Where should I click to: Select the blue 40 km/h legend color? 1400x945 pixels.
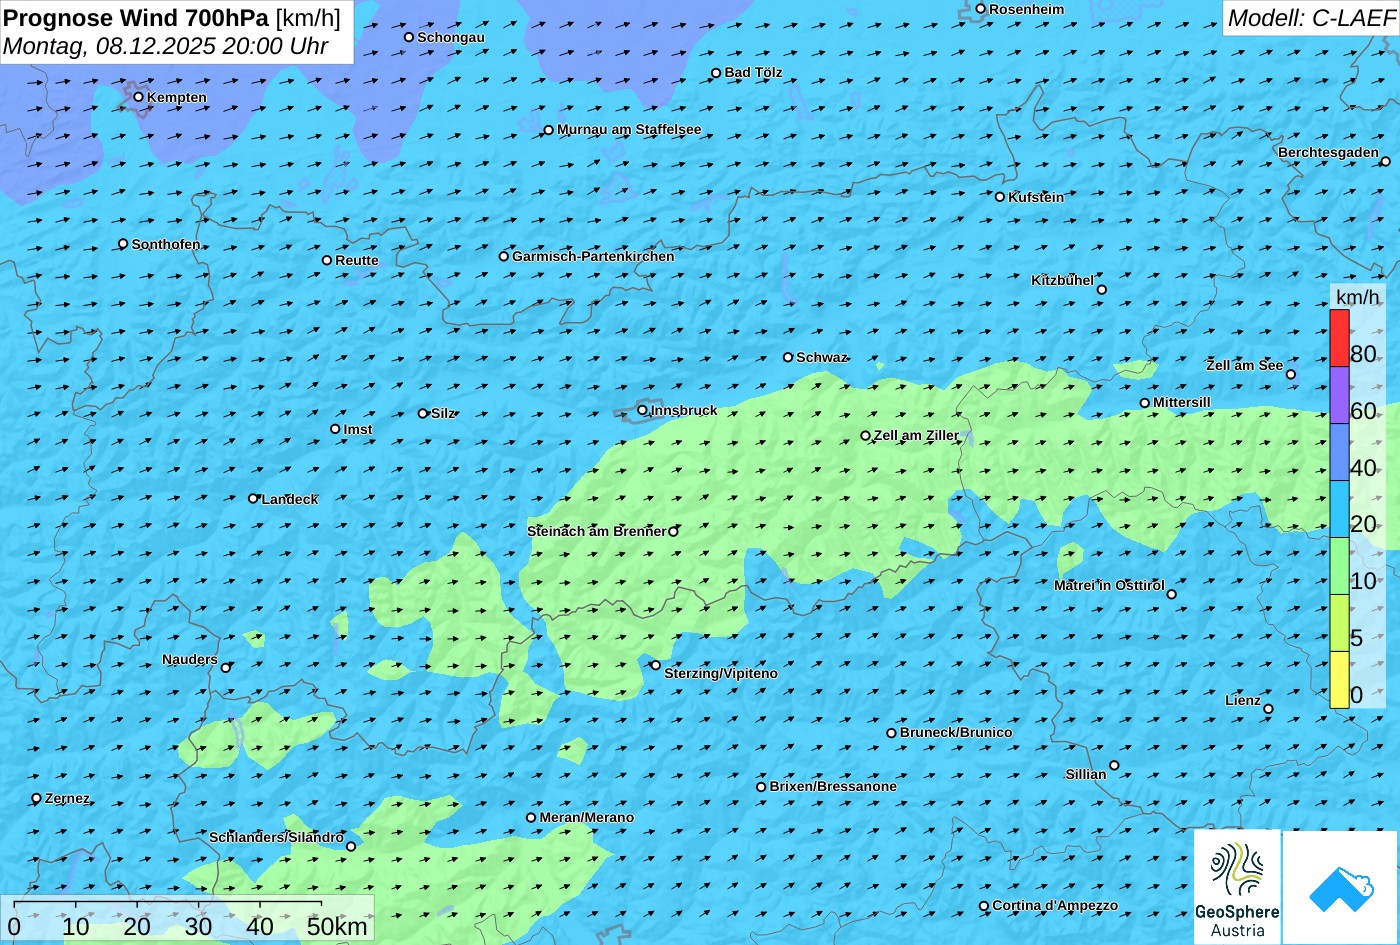coord(1339,452)
